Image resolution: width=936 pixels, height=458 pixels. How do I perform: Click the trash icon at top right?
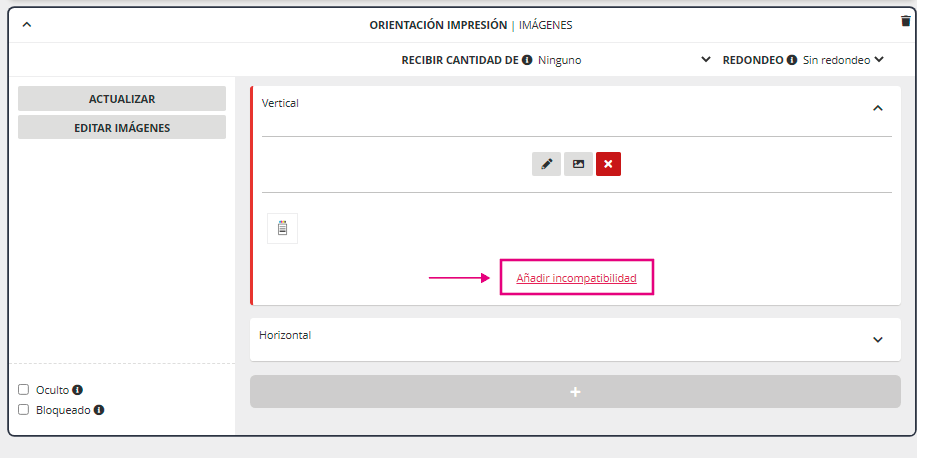pos(906,21)
